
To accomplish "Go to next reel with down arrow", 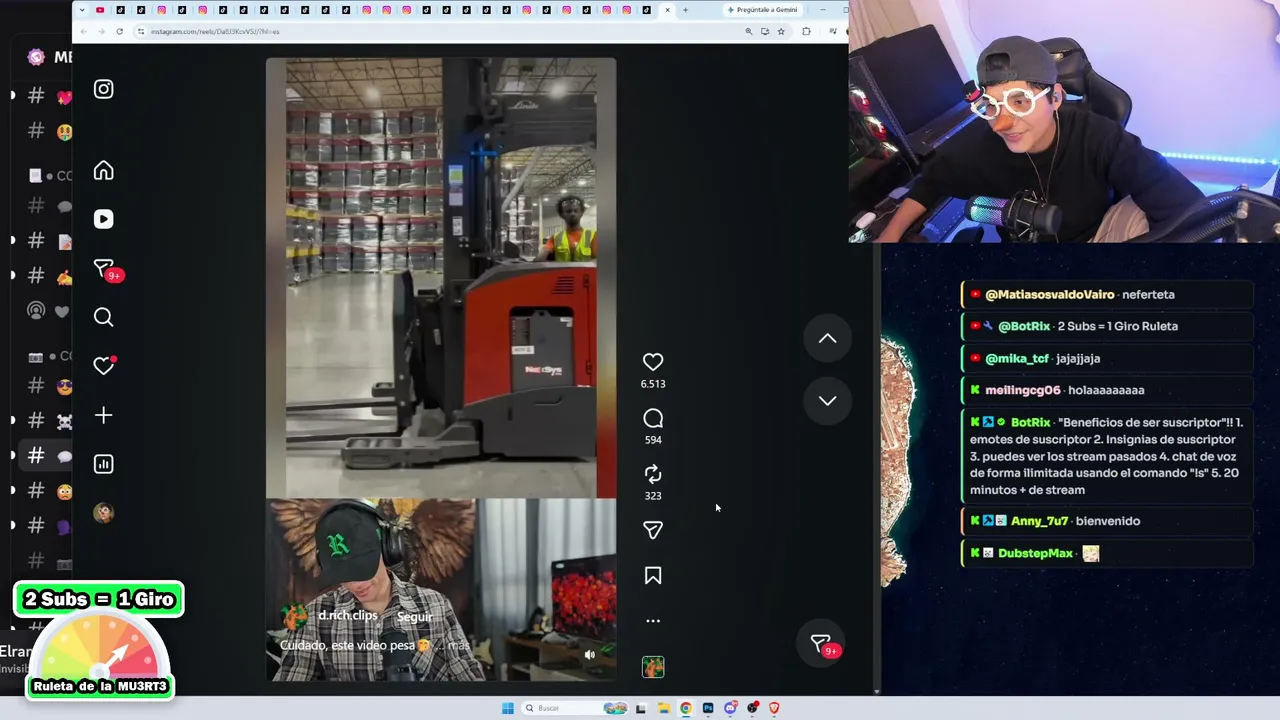I will click(x=827, y=400).
